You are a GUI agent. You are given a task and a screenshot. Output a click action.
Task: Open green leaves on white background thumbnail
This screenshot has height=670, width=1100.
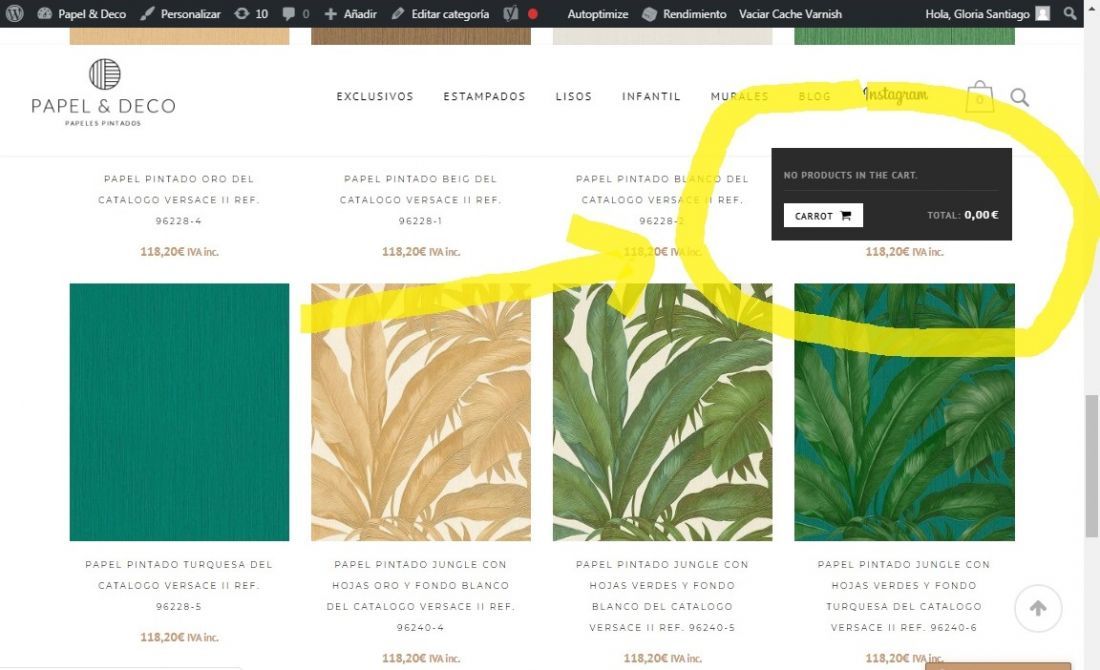[x=662, y=412]
